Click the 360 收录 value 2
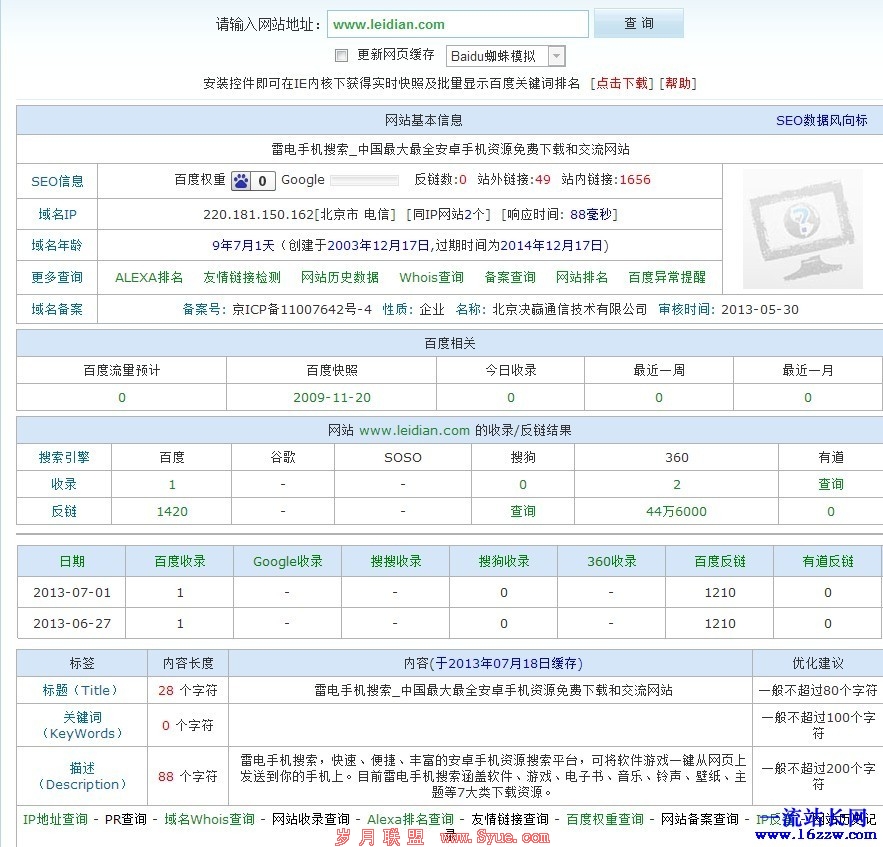Image resolution: width=883 pixels, height=847 pixels. tap(676, 484)
